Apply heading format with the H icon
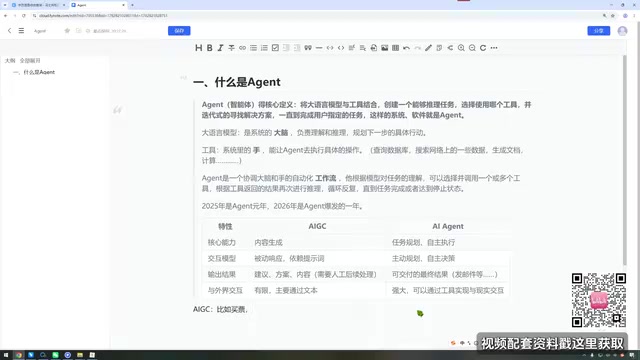Image resolution: width=640 pixels, height=360 pixels. click(x=198, y=48)
